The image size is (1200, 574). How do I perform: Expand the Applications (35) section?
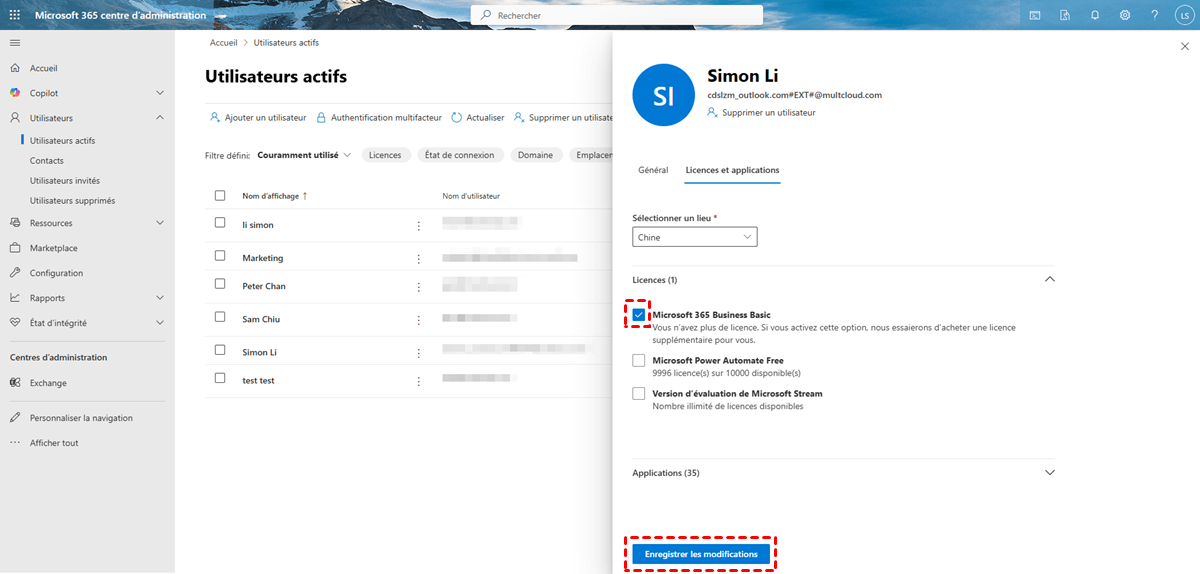1049,472
